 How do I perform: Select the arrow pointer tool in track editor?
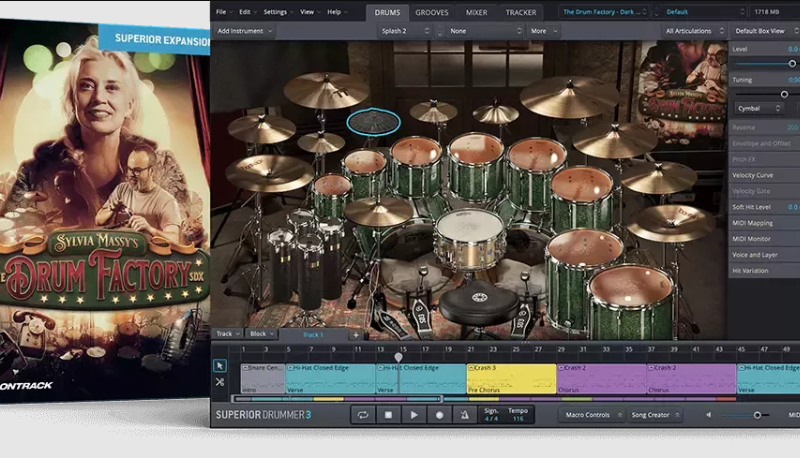click(x=220, y=366)
